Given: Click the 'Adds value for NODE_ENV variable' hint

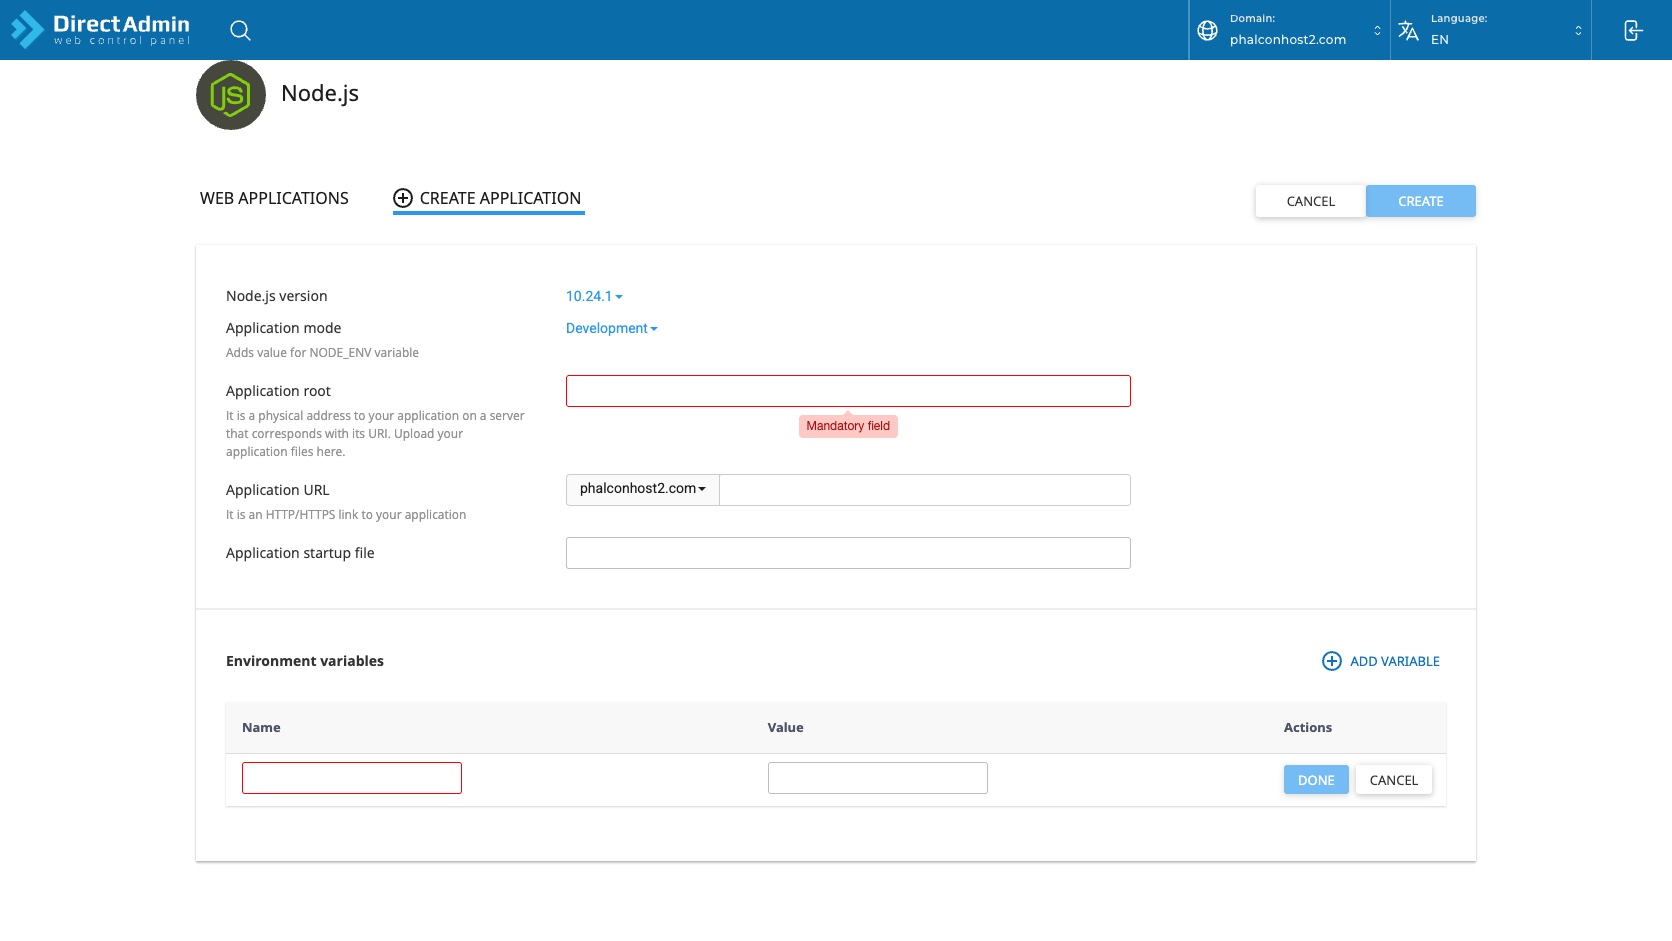Looking at the screenshot, I should coord(322,353).
